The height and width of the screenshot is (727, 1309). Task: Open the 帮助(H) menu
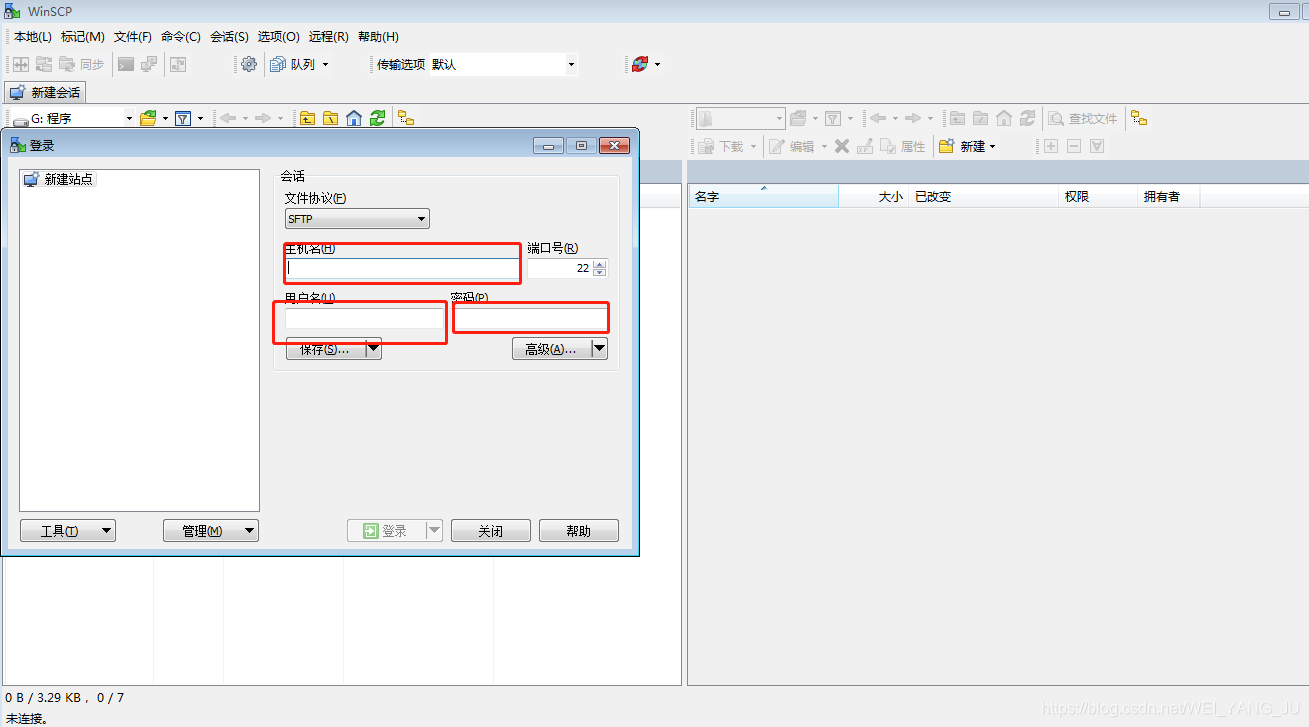click(378, 37)
